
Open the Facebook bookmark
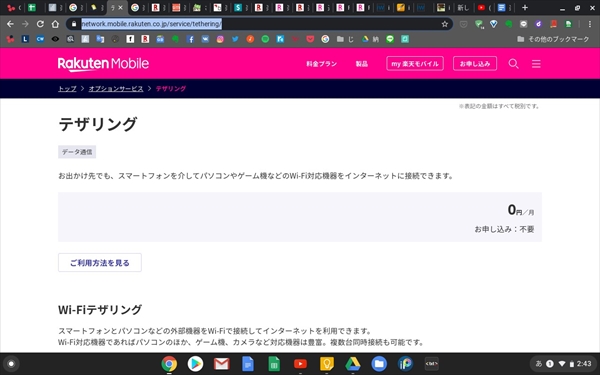(x=190, y=39)
